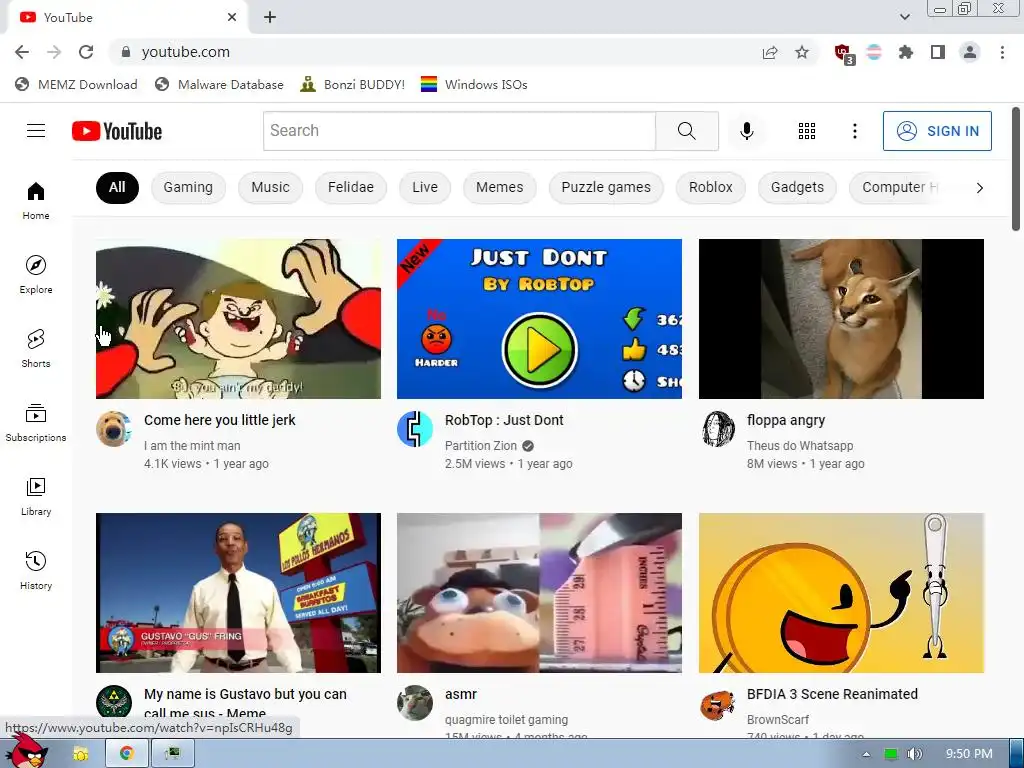Open the asmr video thumbnail
Image resolution: width=1024 pixels, height=768 pixels.
[x=539, y=593]
